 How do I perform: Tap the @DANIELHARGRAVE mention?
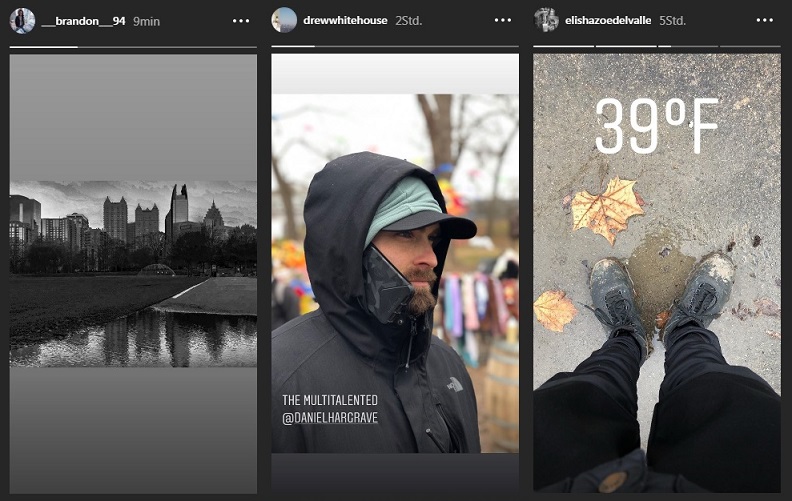330,418
